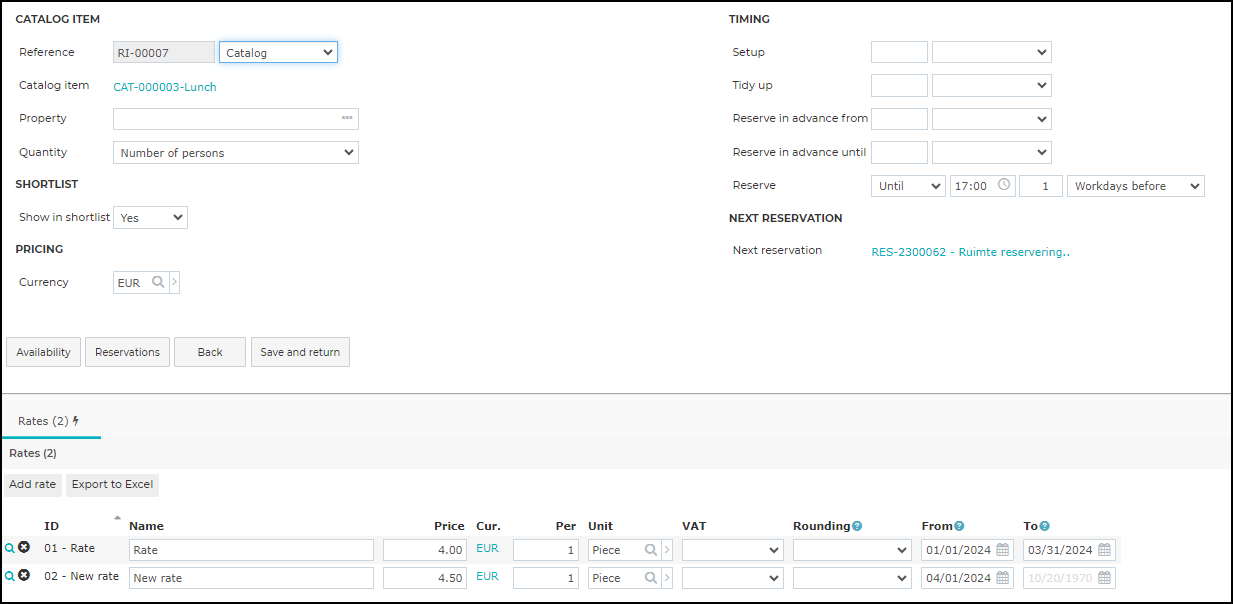Open the Reserve time clock picker
Screen dimensions: 1233x604
click(1004, 185)
